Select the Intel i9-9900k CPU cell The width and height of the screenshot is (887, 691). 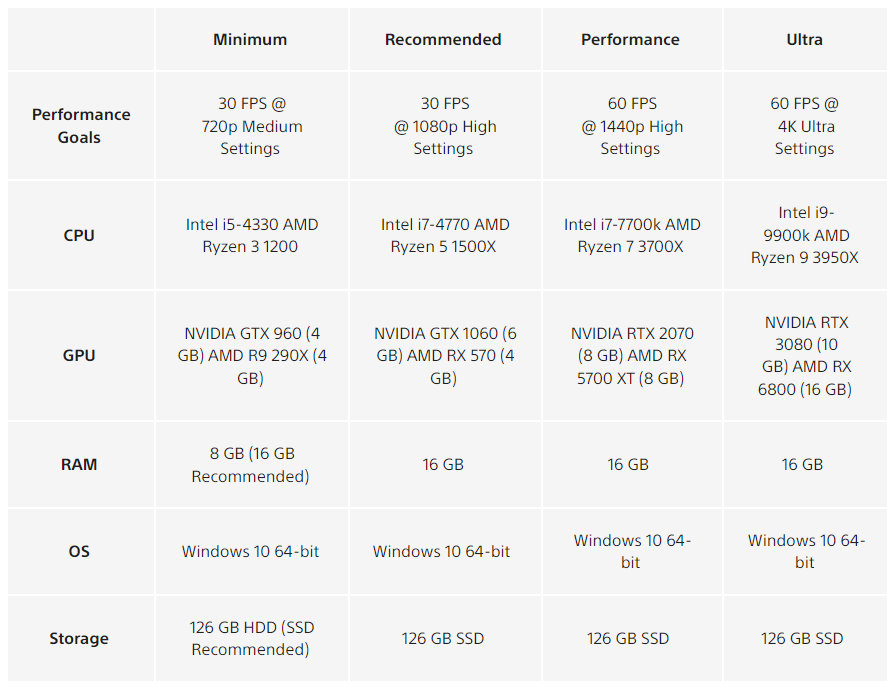pyautogui.click(x=805, y=236)
